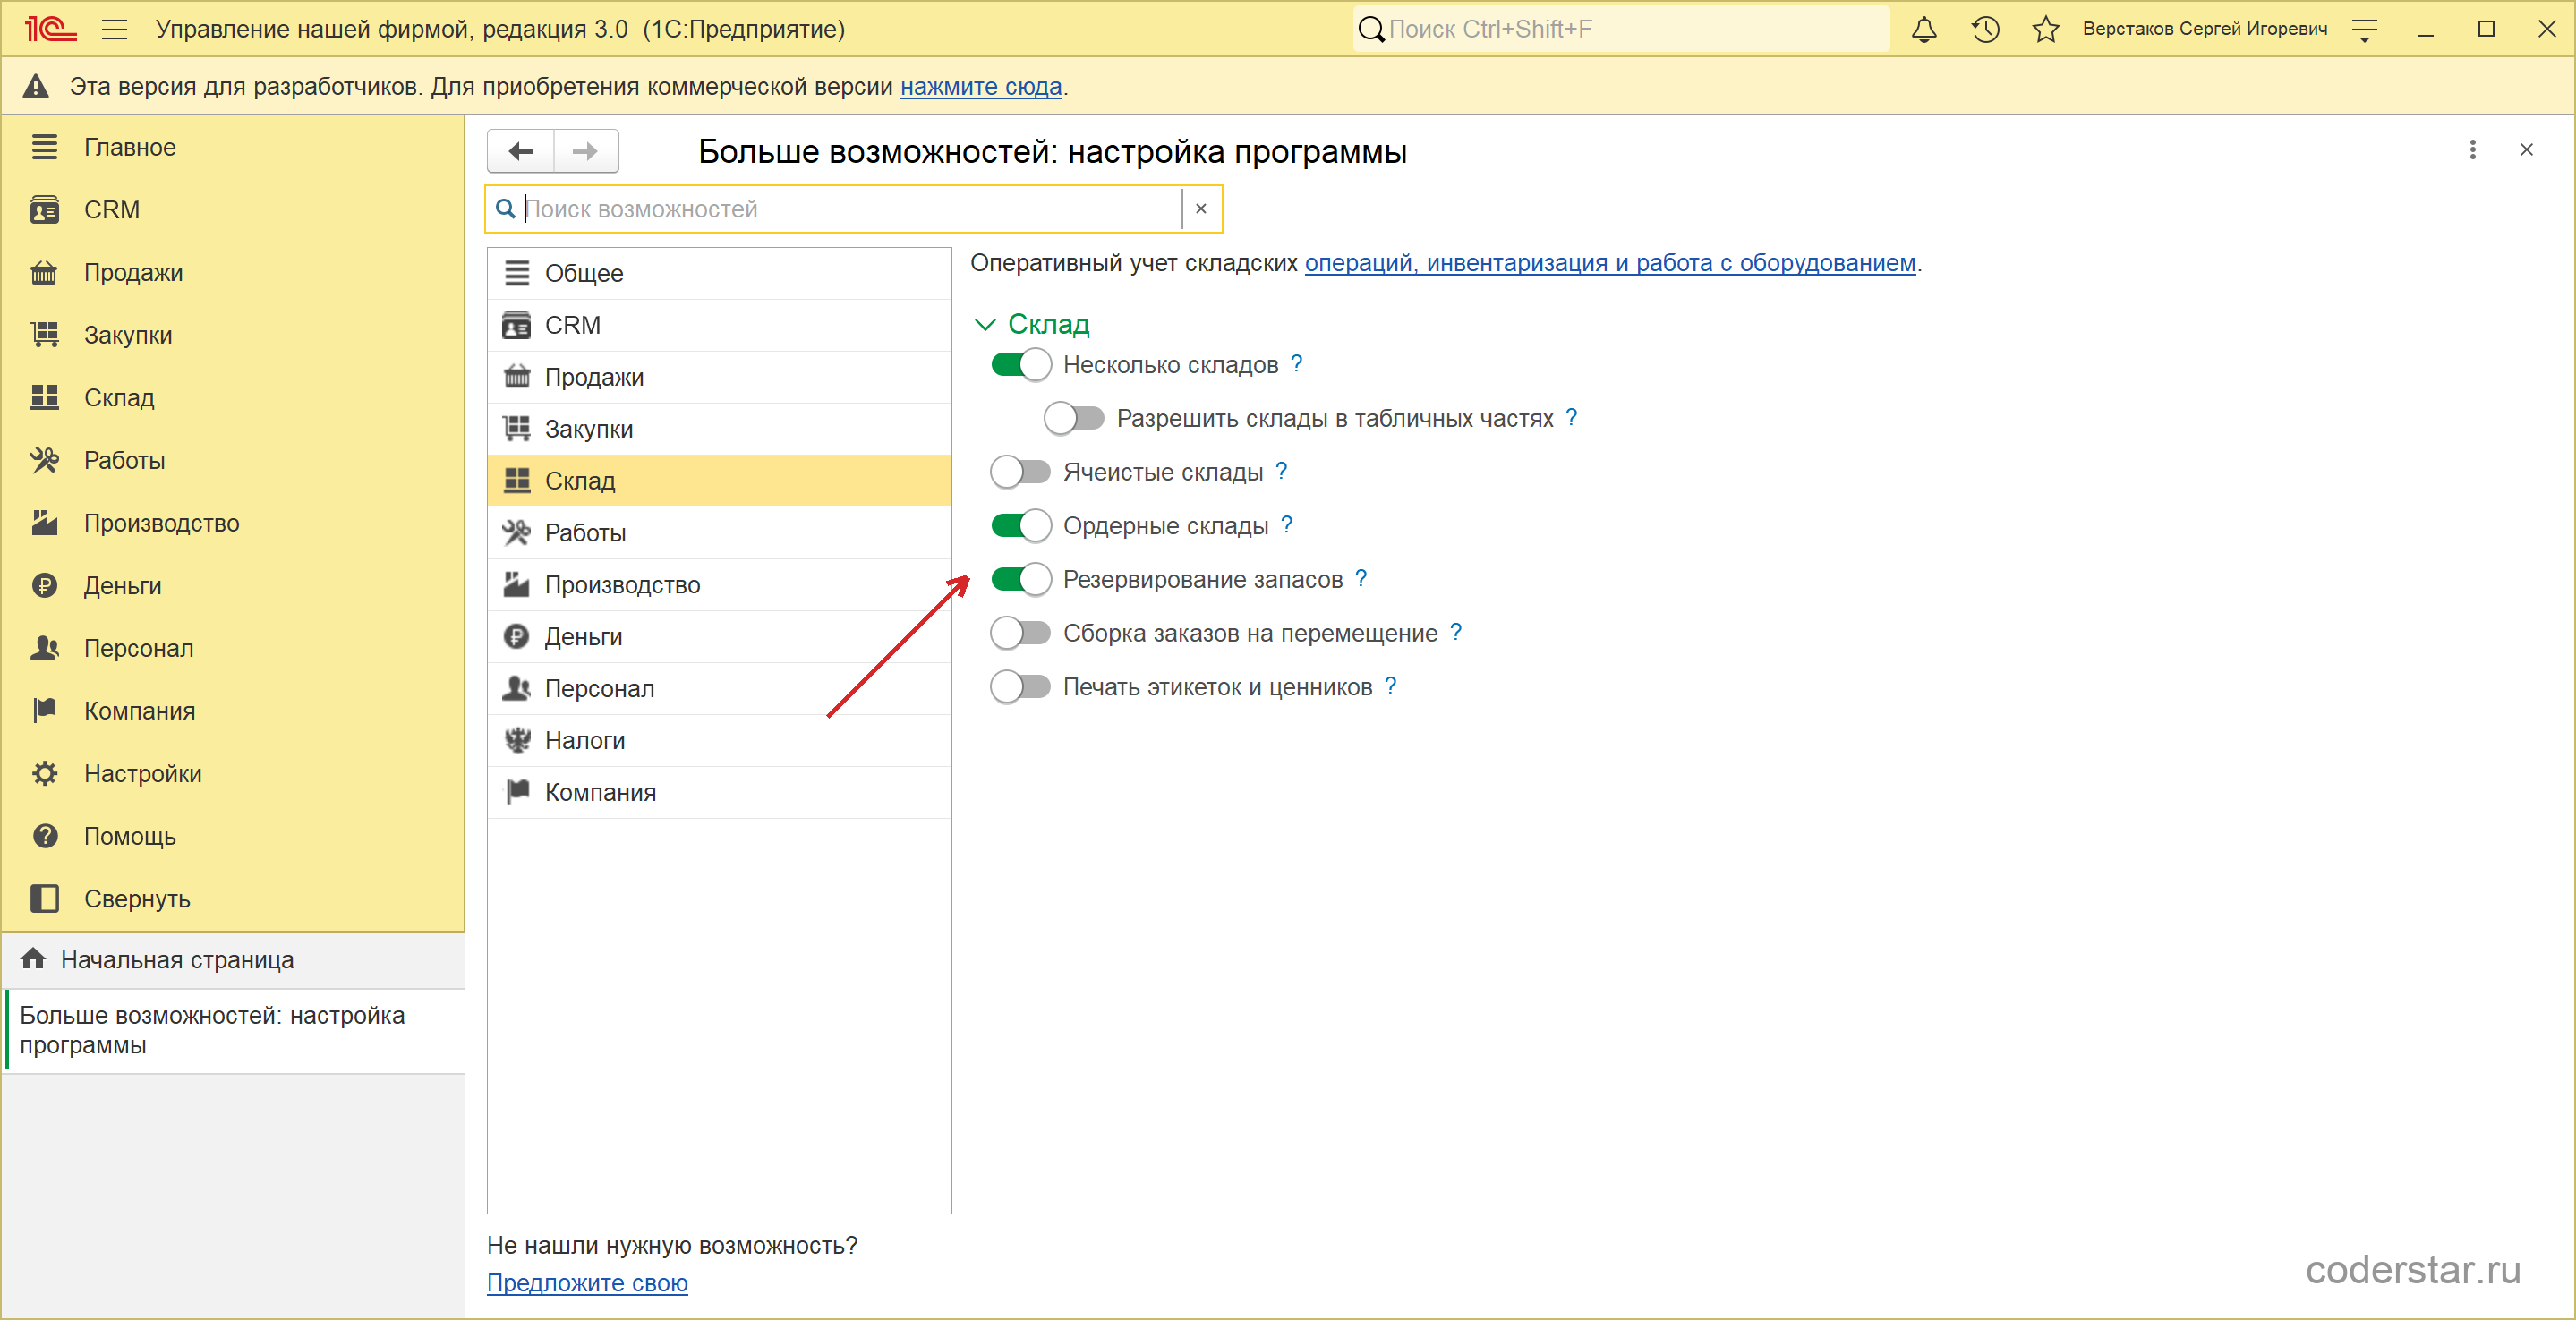Select Общее in settings category list

[719, 273]
